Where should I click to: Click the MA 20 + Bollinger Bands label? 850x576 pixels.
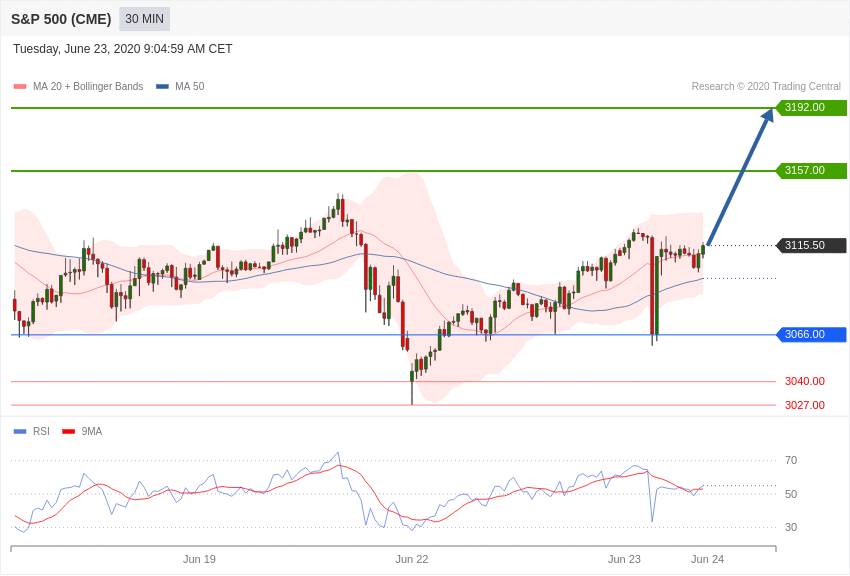point(88,86)
